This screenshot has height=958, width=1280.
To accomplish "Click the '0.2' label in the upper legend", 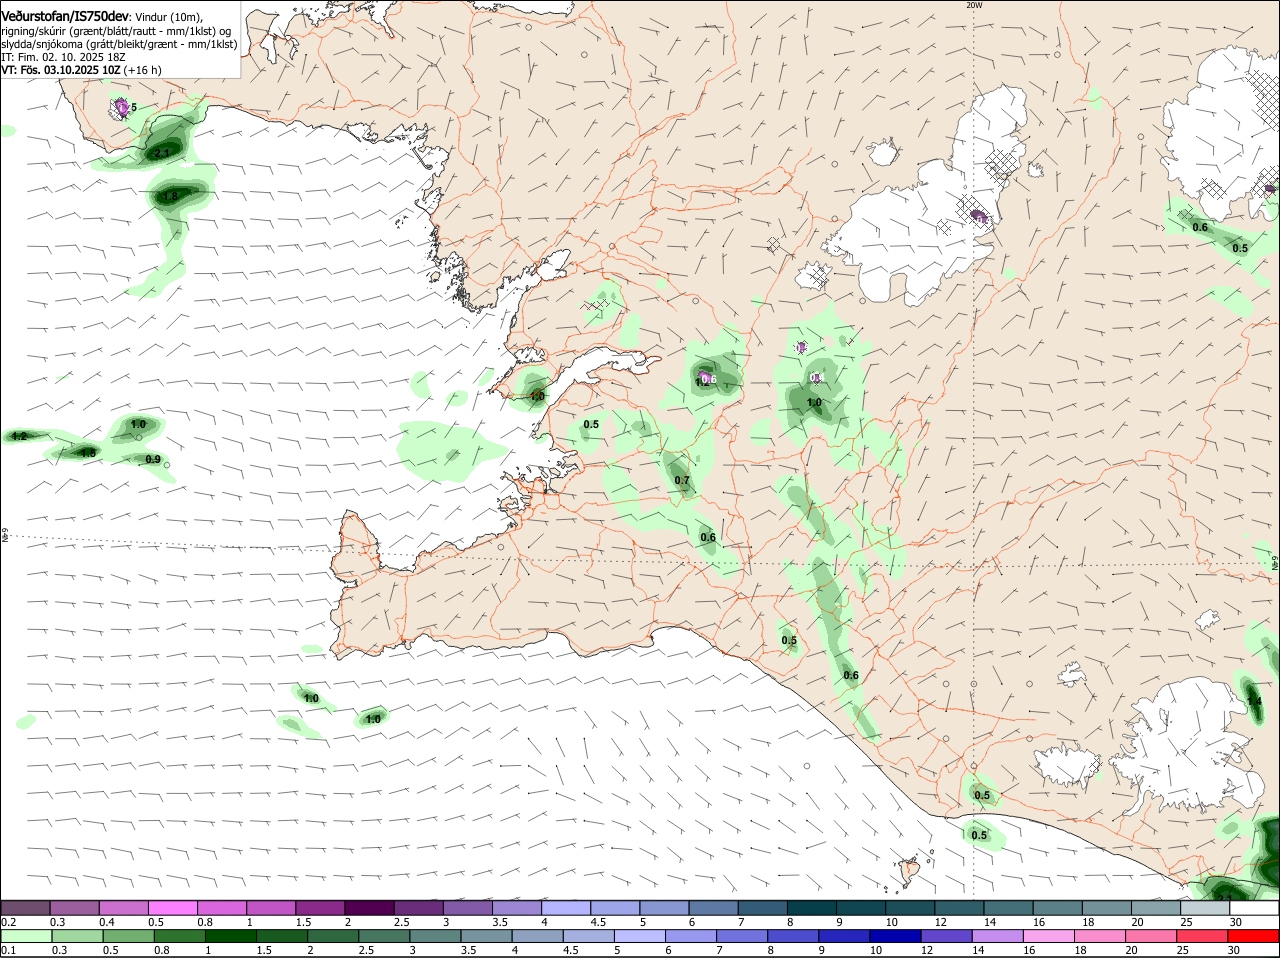I will 8,922.
